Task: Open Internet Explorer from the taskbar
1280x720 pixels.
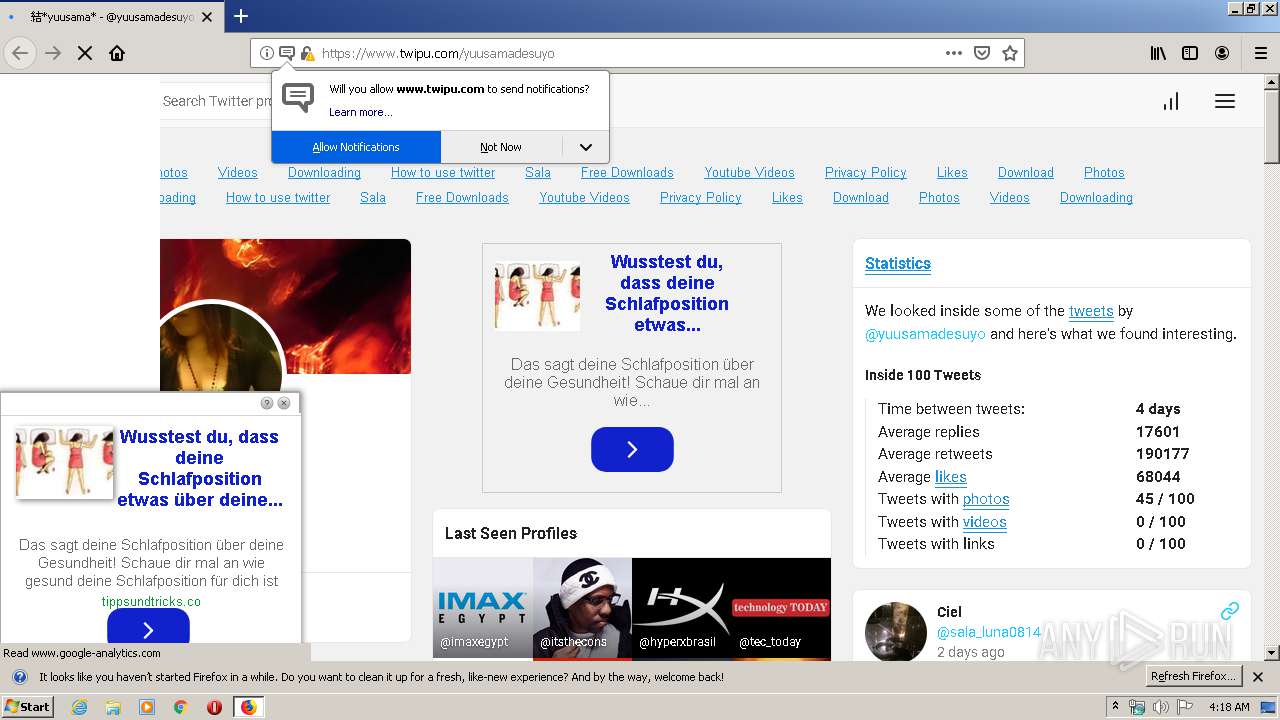Action: click(79, 707)
